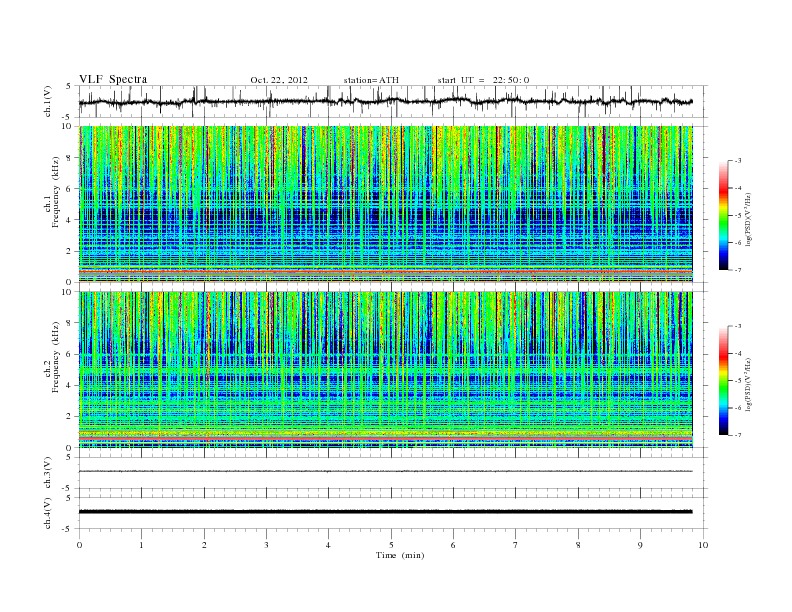This screenshot has width=792, height=612.
Task: Click the "10" kHz tick of ch.1 spectrogram
Action: (x=68, y=126)
